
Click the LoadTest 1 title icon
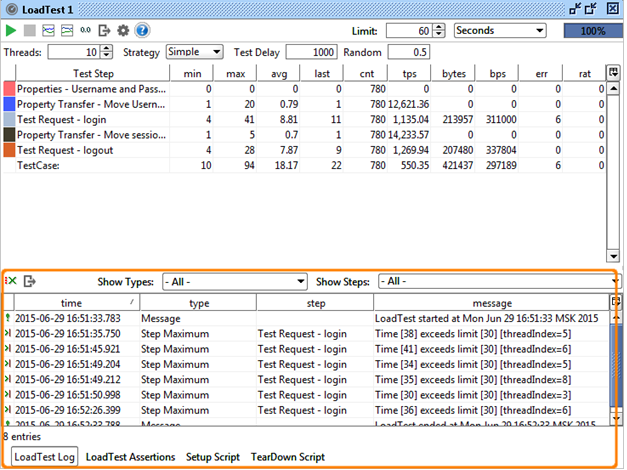tap(12, 9)
